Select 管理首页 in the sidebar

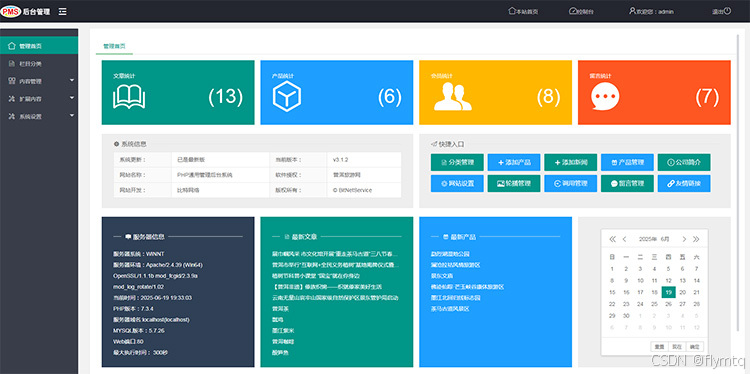coord(39,46)
